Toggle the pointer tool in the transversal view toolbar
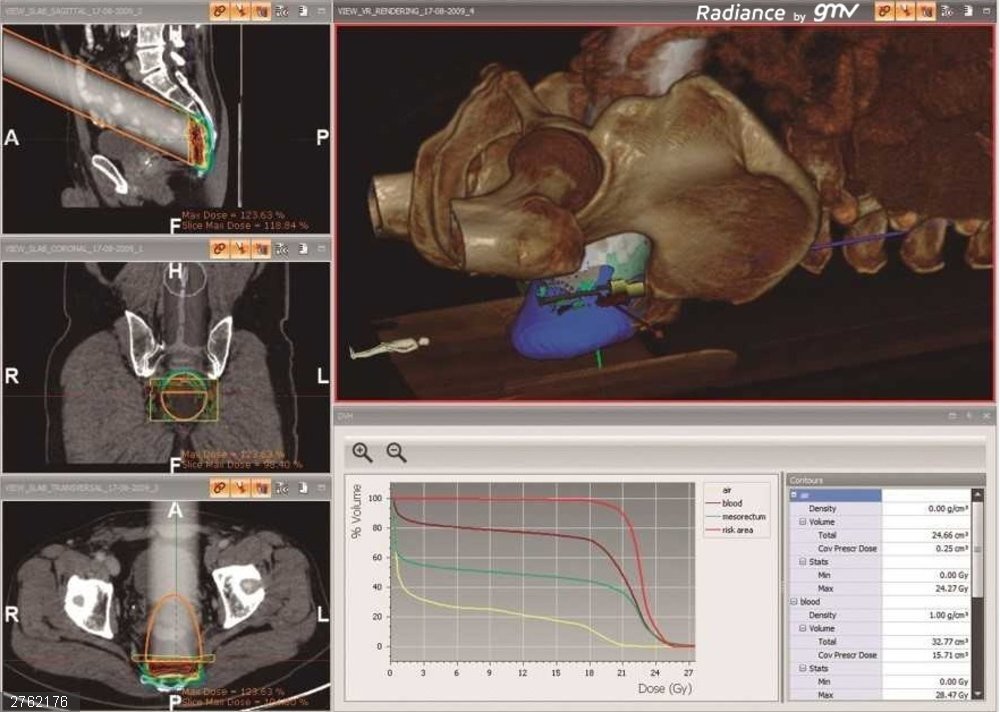Image resolution: width=1000 pixels, height=712 pixels. point(239,484)
